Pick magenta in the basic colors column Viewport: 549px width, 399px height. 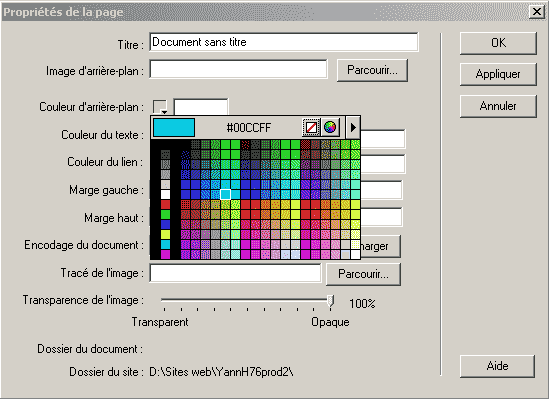pyautogui.click(x=165, y=254)
